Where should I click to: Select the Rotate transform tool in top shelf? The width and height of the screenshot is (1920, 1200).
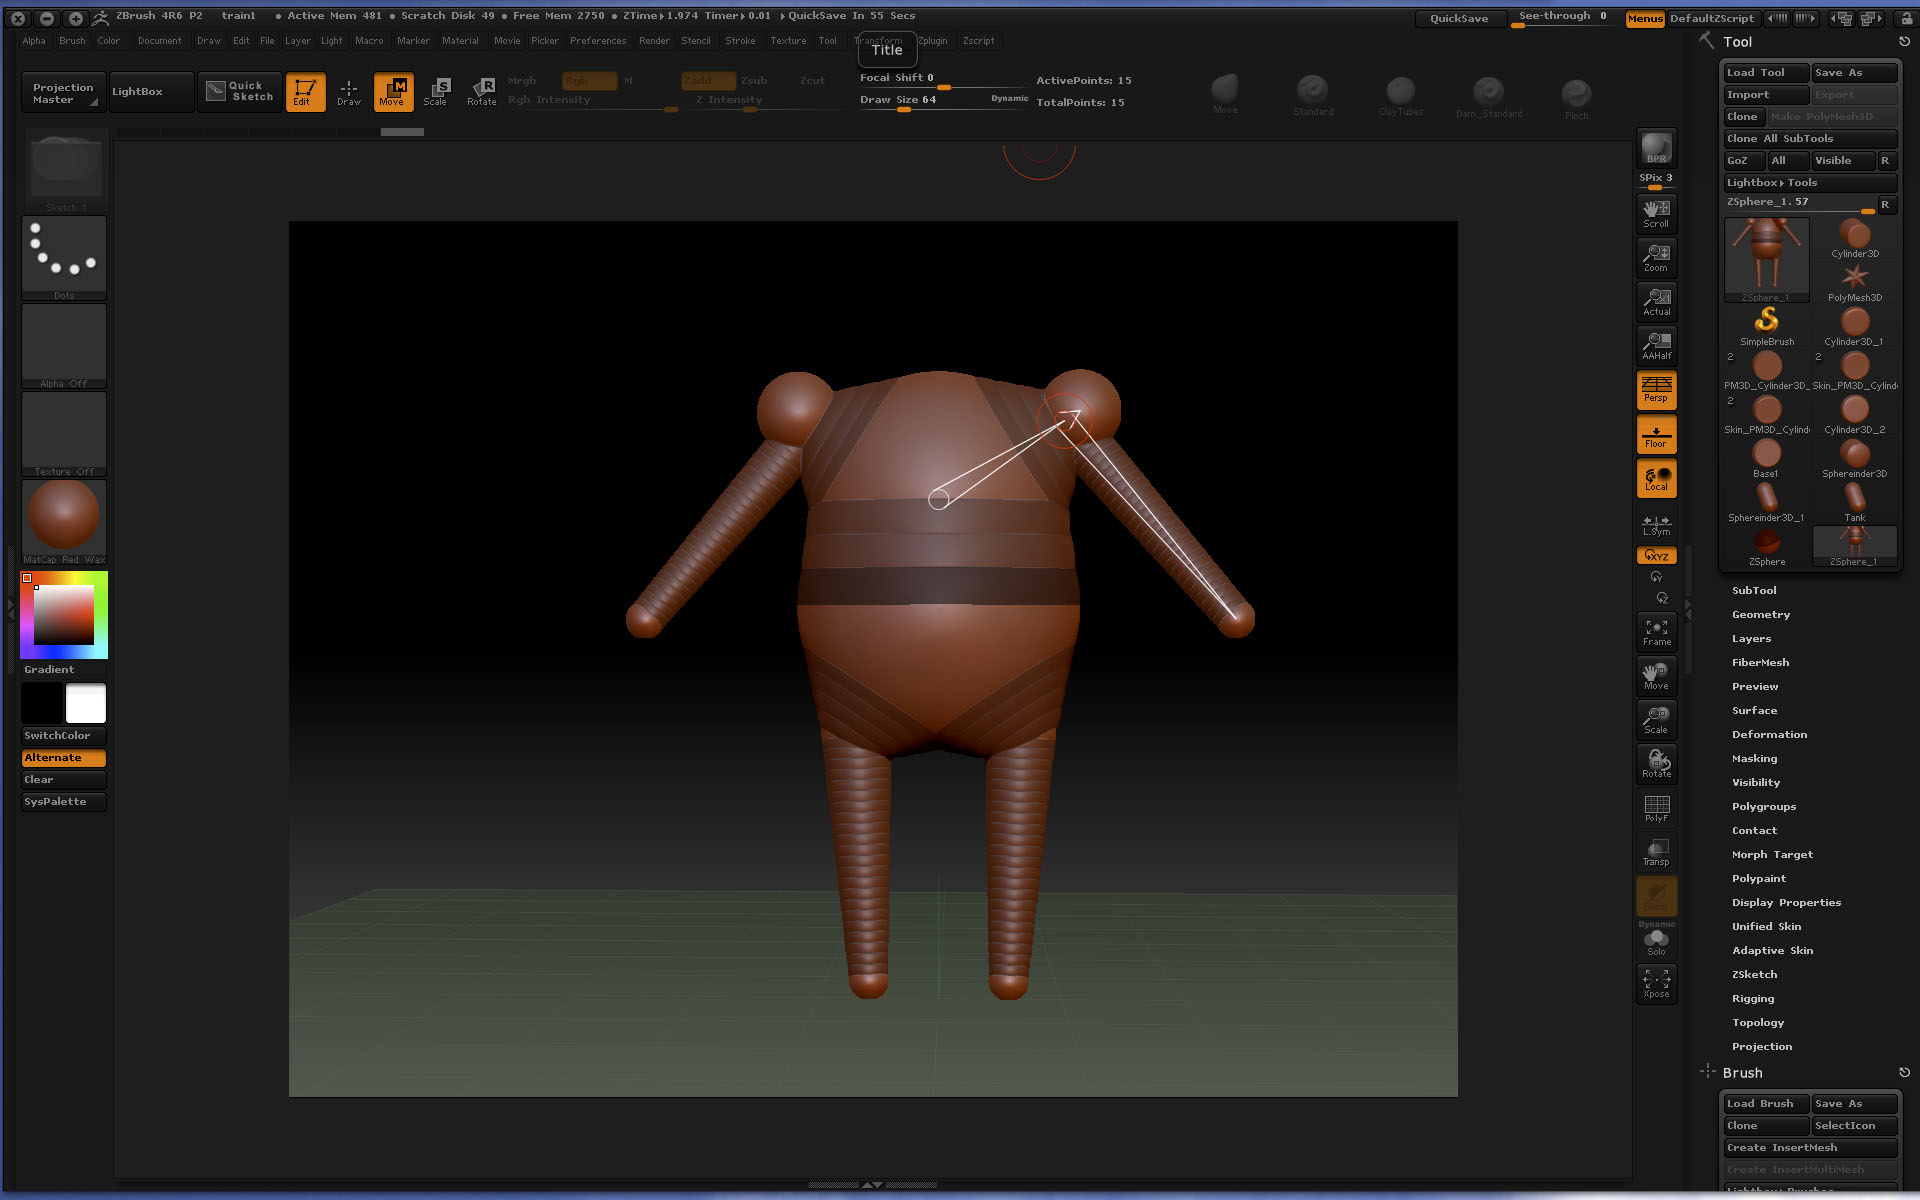pos(481,91)
